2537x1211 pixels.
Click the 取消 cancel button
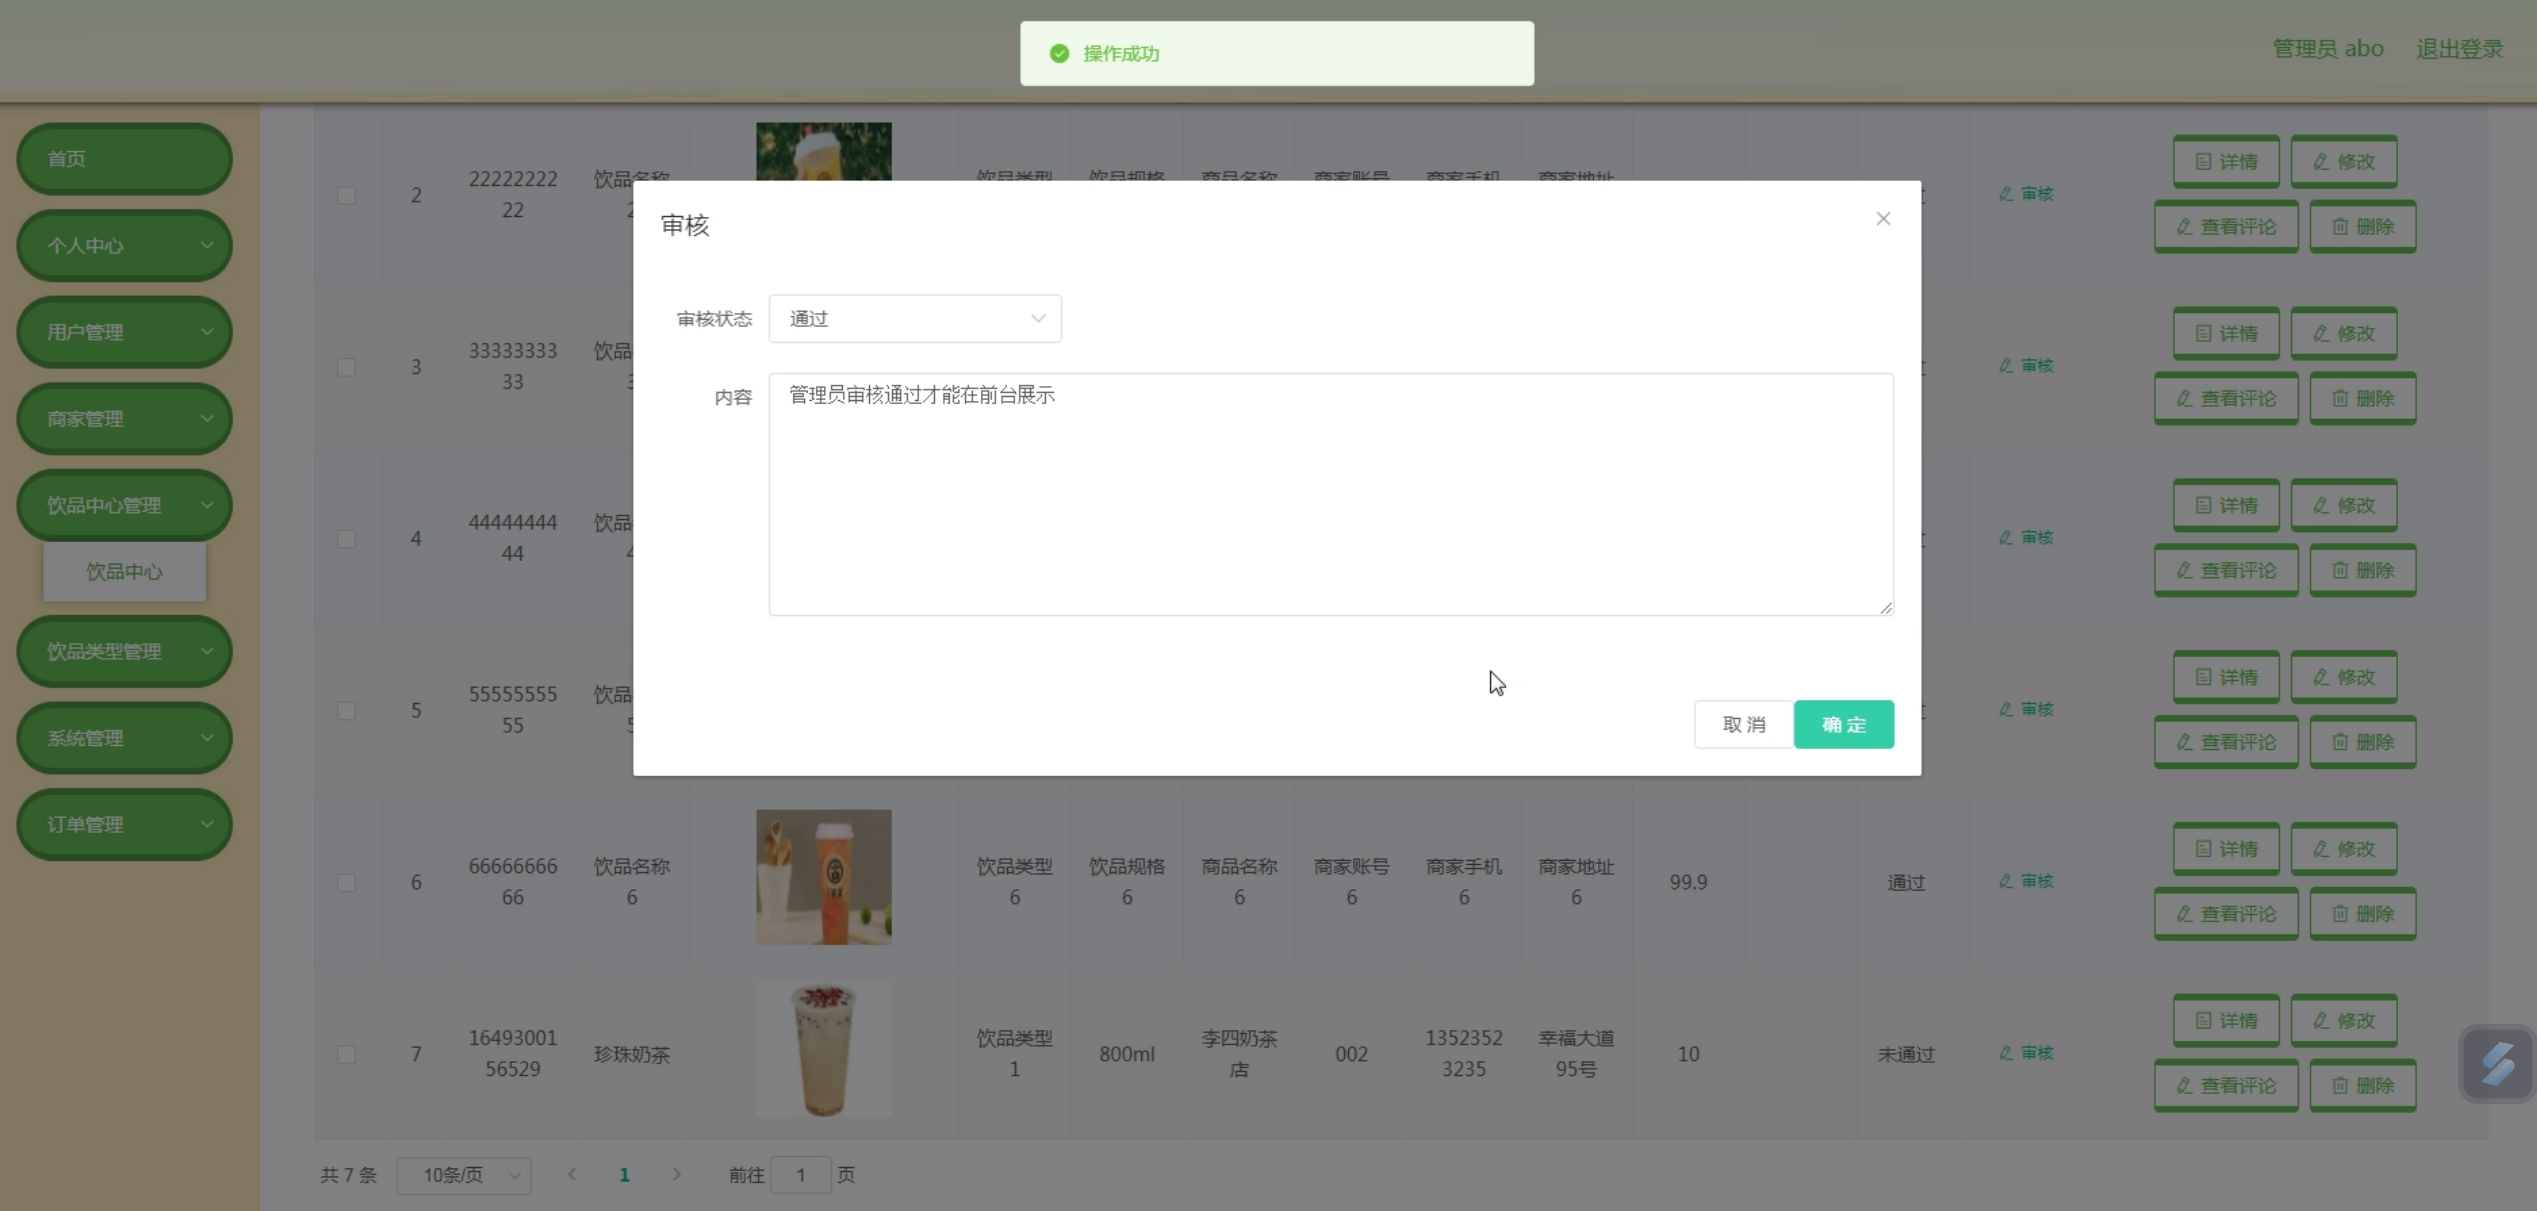(x=1743, y=725)
